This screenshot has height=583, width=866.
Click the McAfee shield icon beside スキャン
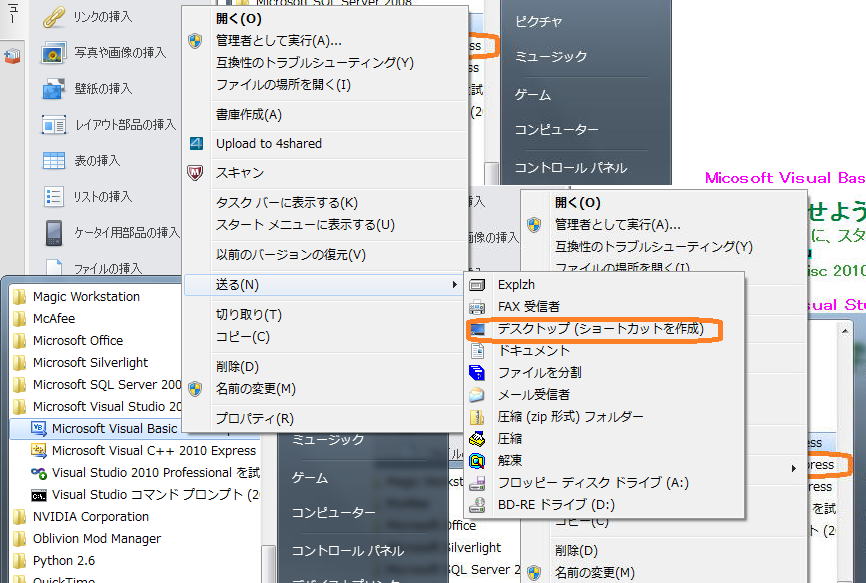(195, 173)
